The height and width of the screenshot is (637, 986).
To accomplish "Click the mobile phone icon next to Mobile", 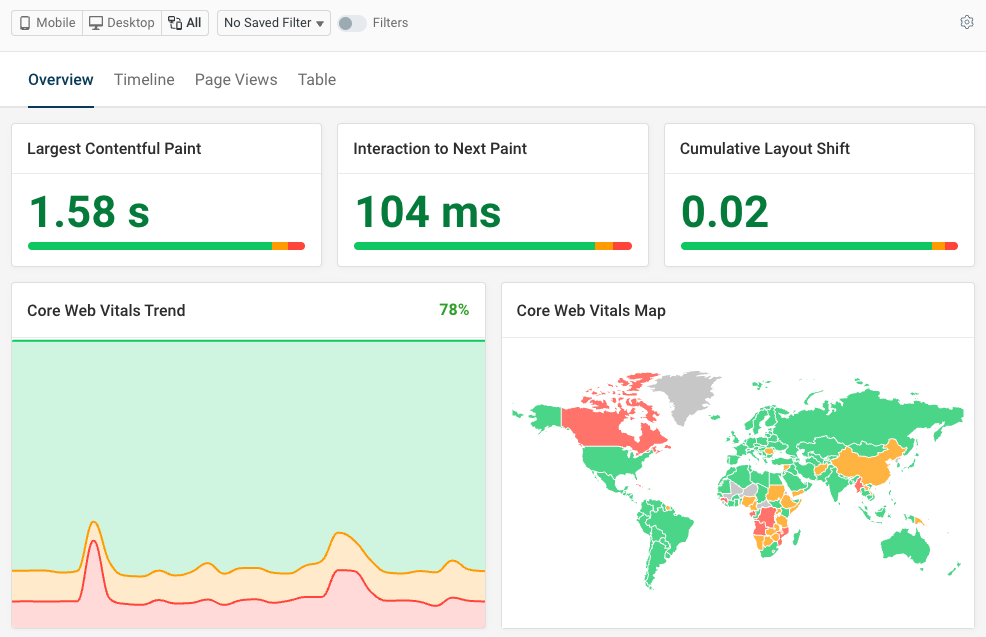I will coord(24,22).
